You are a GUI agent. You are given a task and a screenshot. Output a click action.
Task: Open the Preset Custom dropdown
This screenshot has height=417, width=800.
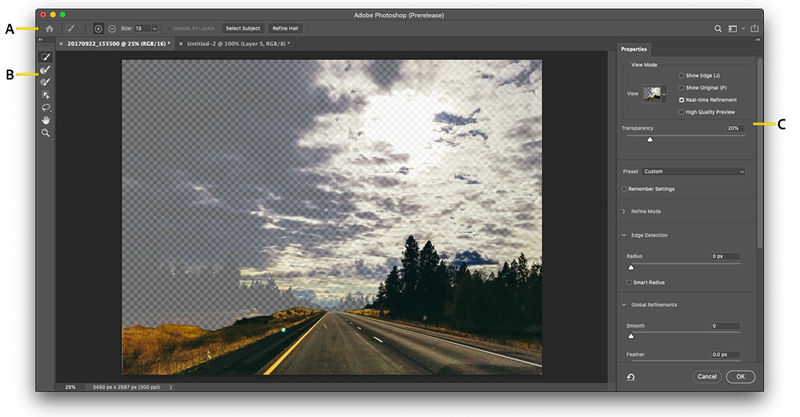click(x=693, y=171)
